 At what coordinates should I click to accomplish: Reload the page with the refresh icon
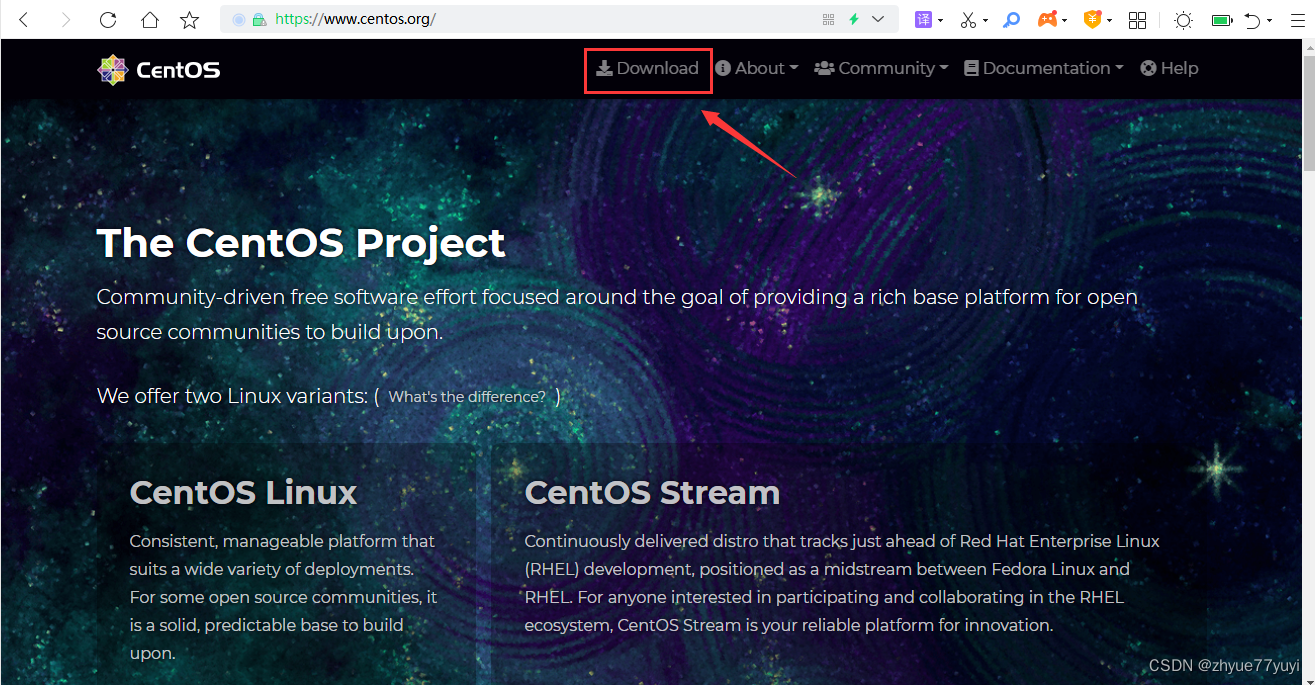[108, 19]
